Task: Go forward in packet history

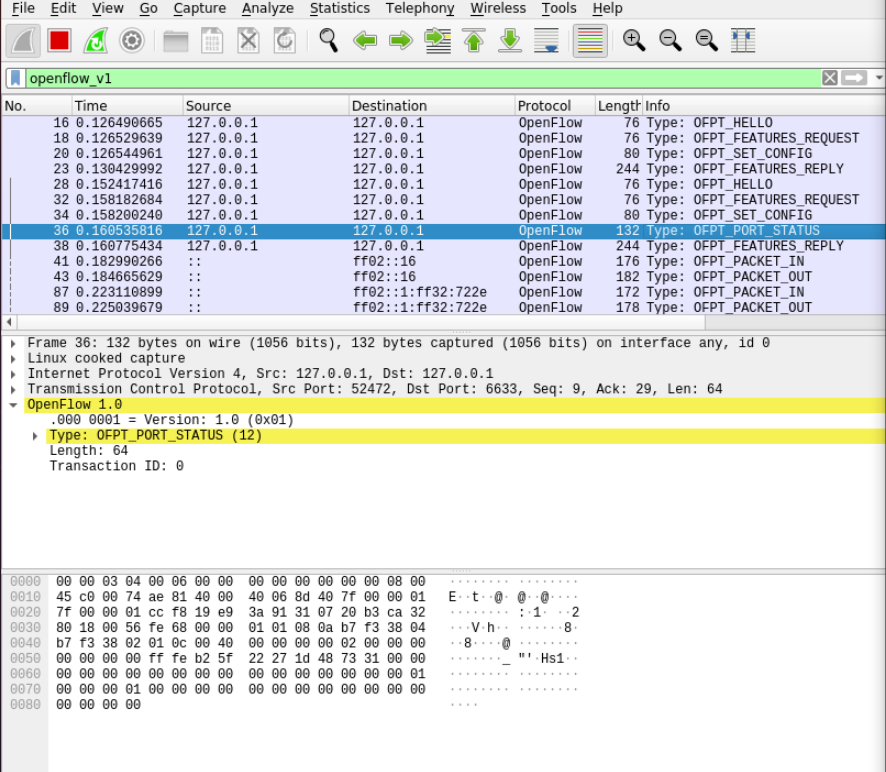Action: 401,41
